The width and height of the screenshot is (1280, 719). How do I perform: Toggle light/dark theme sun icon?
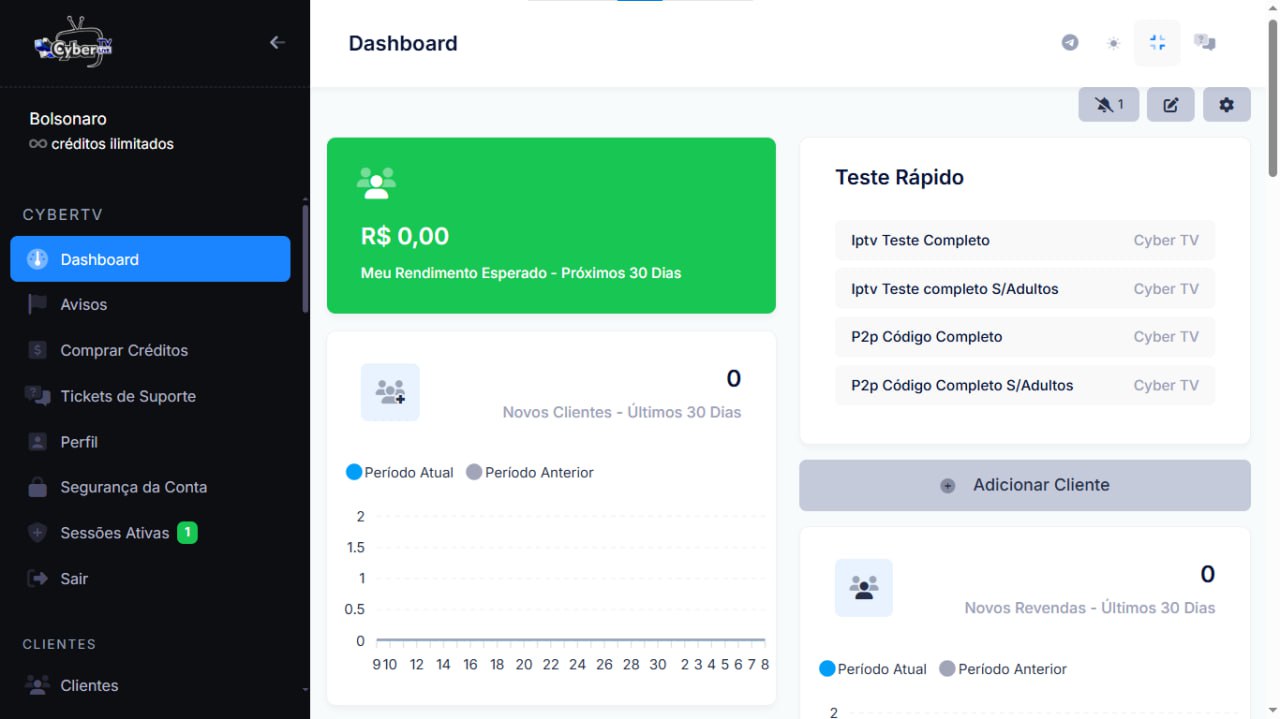click(1113, 43)
